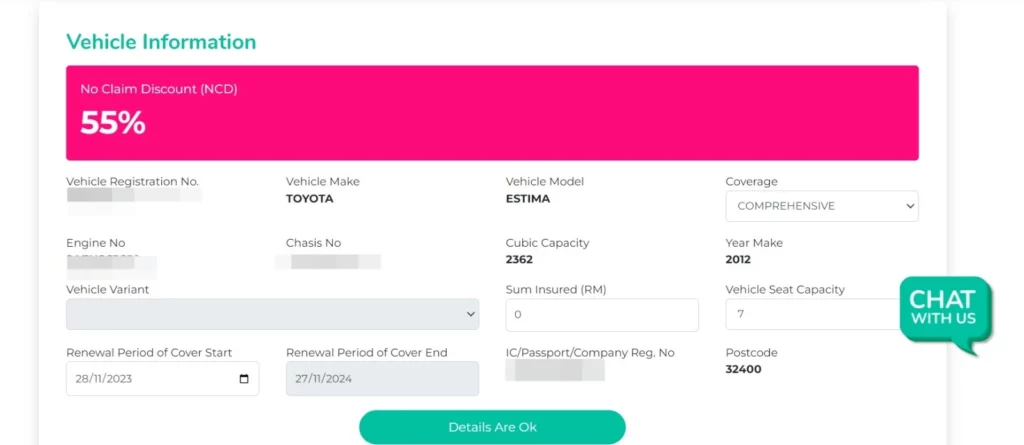Select the blurred Vehicle Registration No. value
Image resolution: width=1024 pixels, height=445 pixels.
[134, 195]
